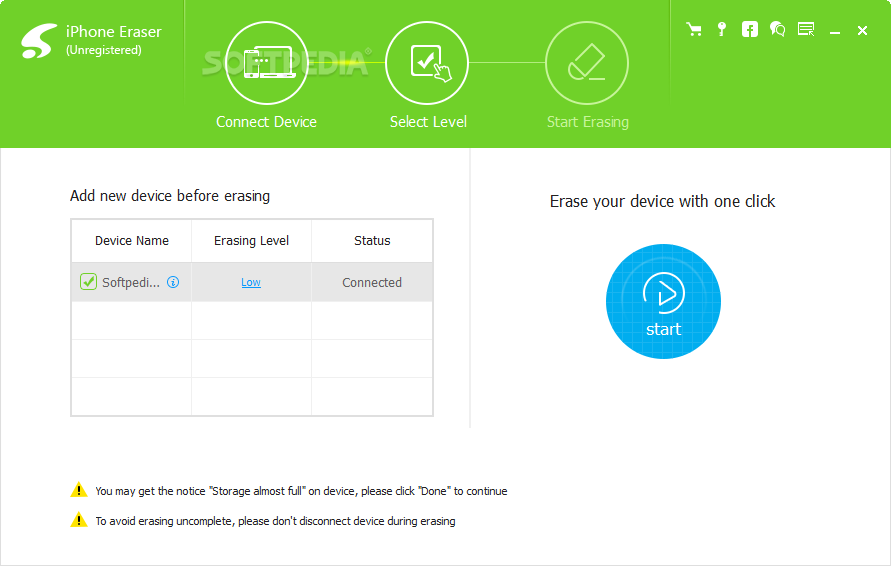
Task: Click the Start Erasing eraser icon
Action: (x=587, y=63)
